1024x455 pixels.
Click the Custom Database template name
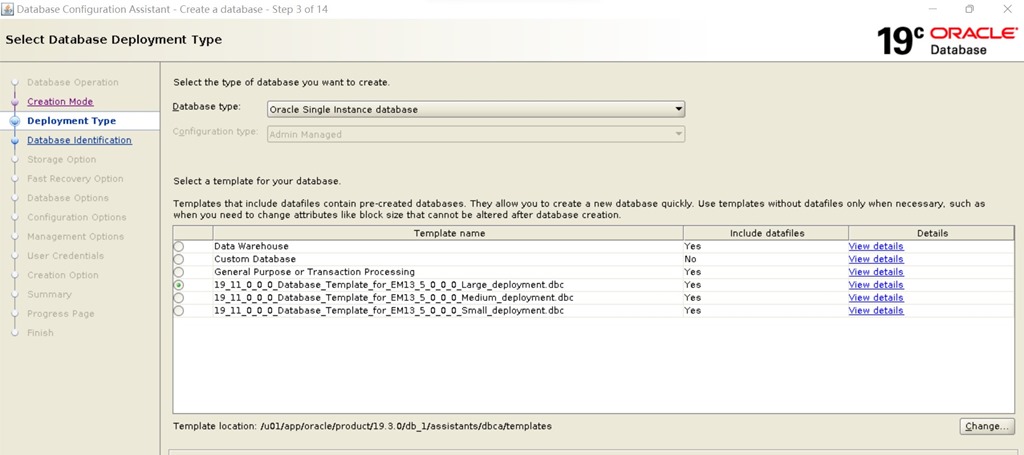[x=255, y=259]
